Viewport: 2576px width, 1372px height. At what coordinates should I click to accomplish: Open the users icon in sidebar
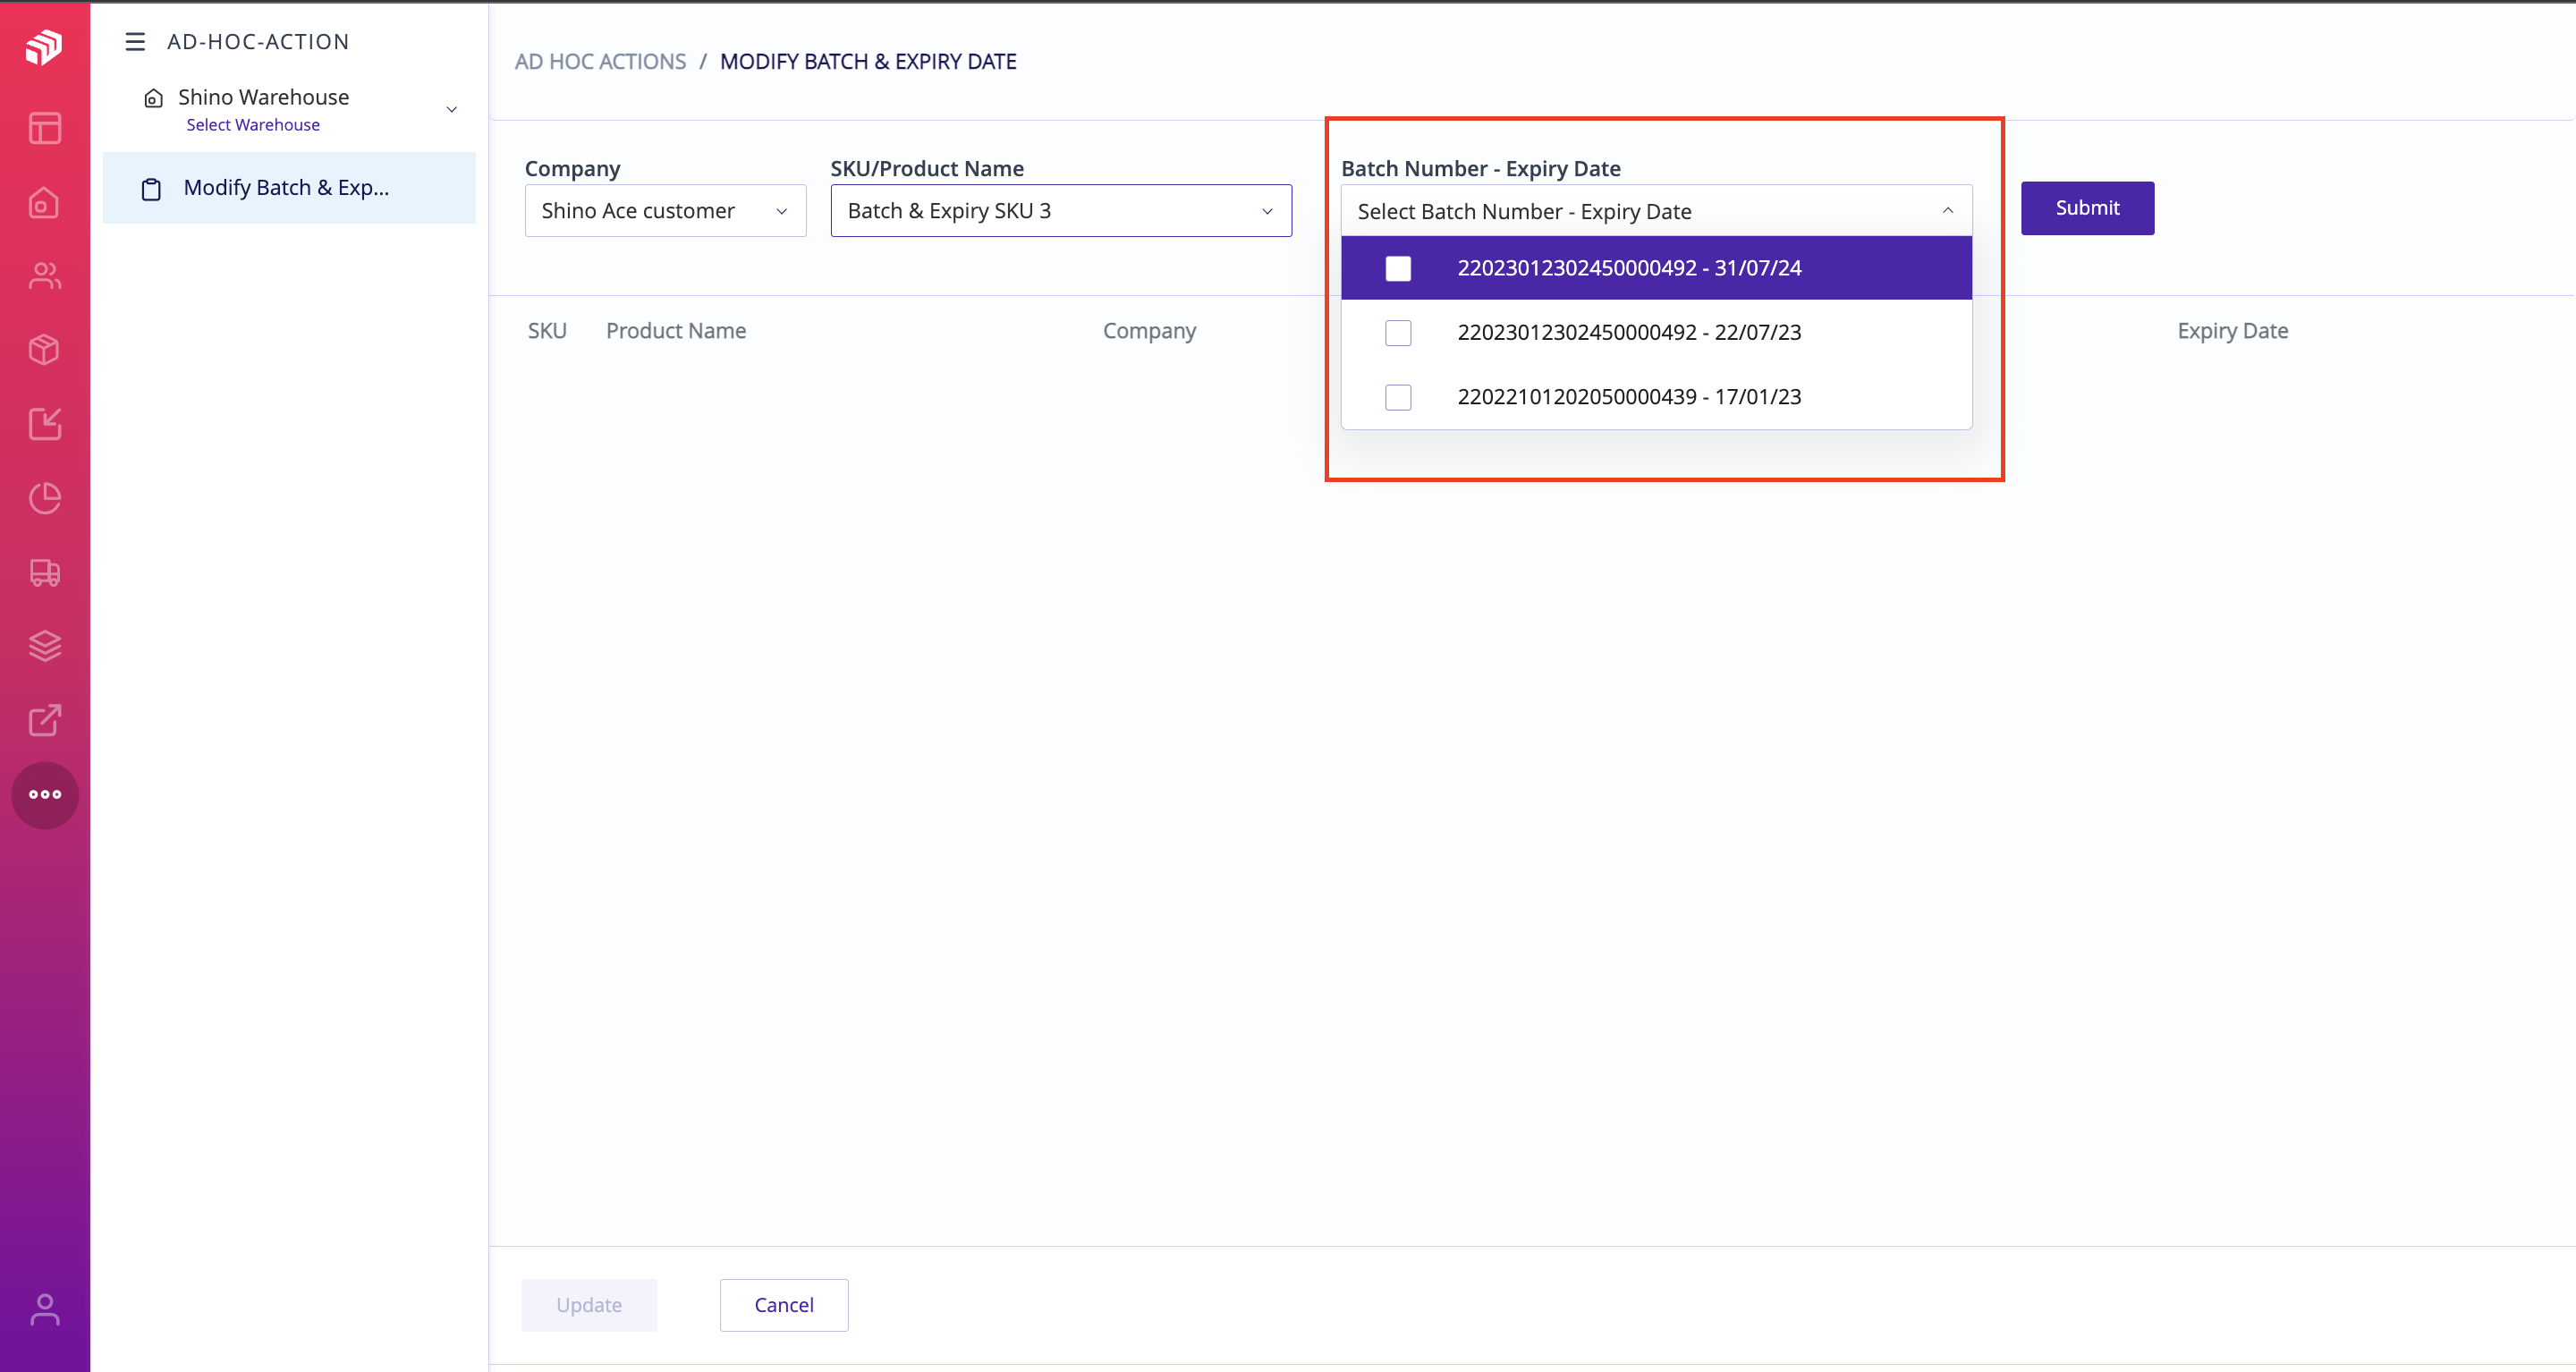click(x=44, y=276)
